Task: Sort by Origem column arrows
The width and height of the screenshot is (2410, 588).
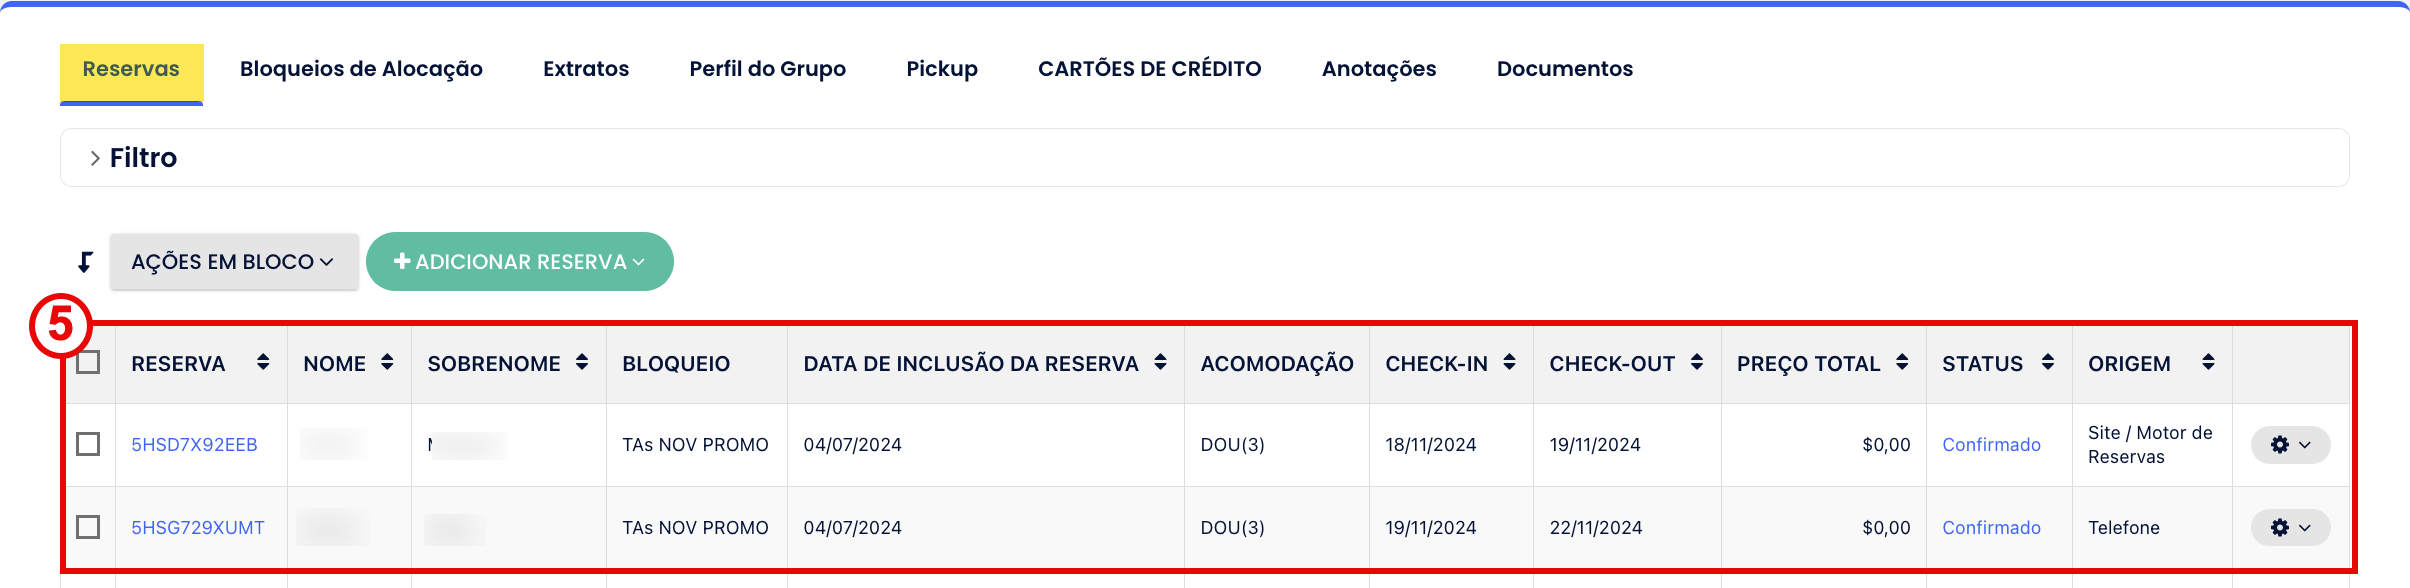Action: (x=2208, y=362)
